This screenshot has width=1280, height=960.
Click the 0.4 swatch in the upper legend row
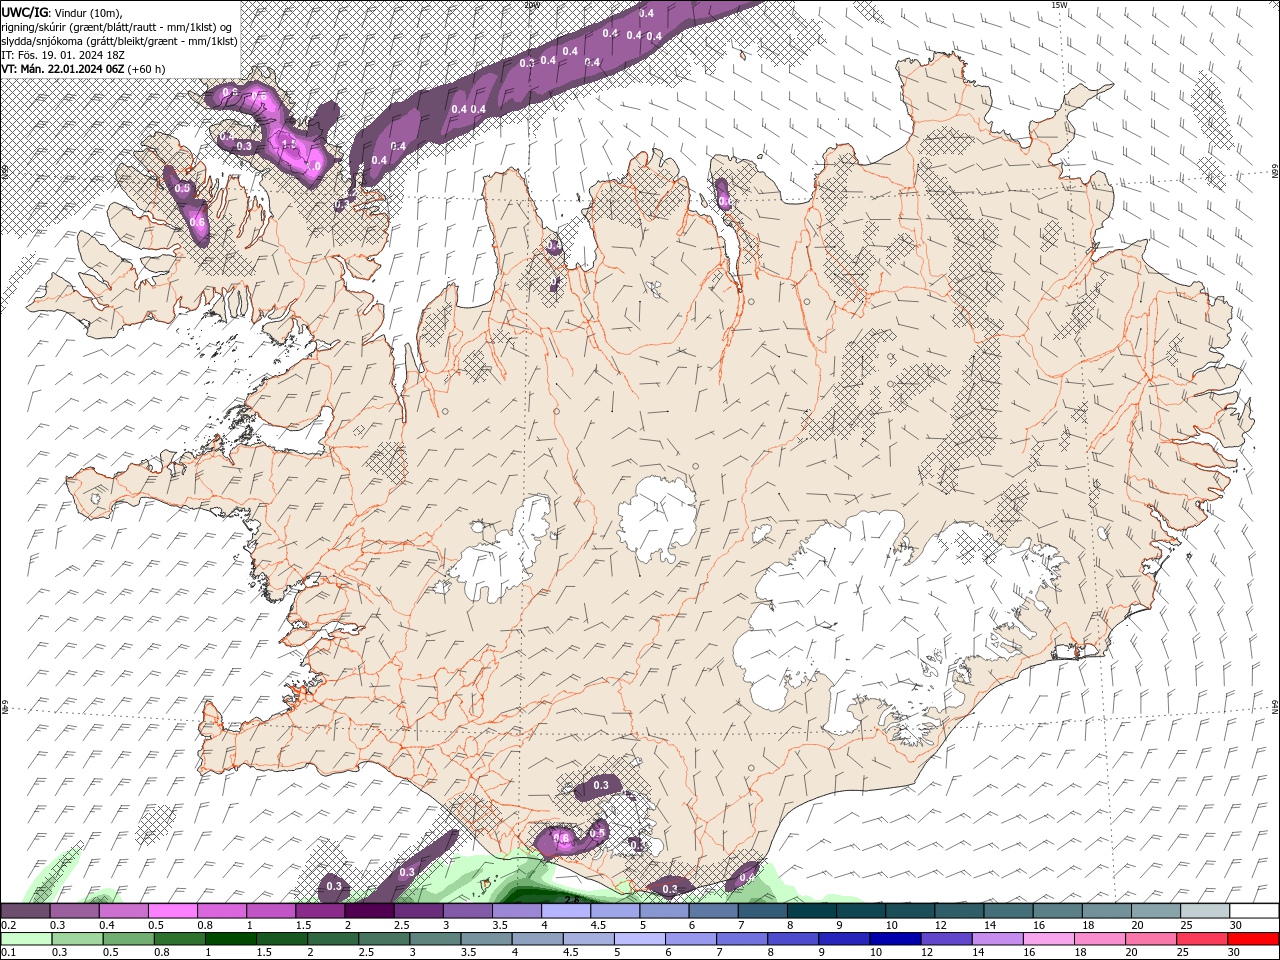point(123,911)
